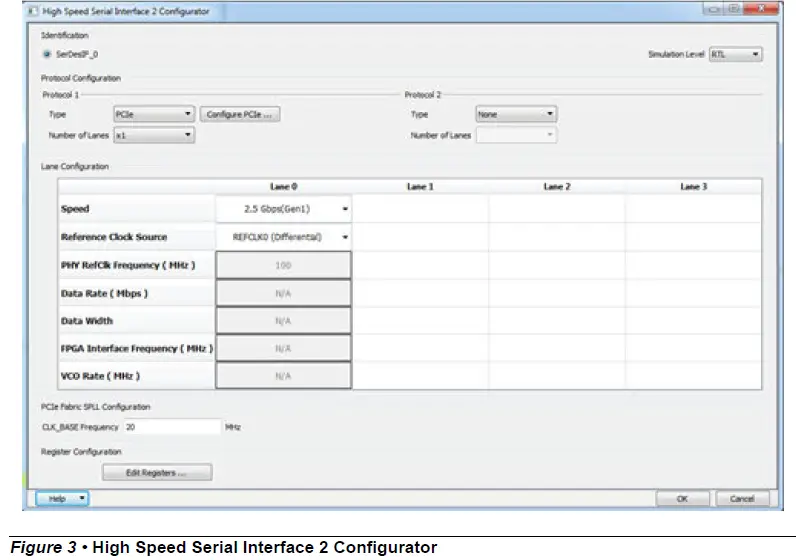796x560 pixels.
Task: Click the Speed row label
Action: [75, 209]
